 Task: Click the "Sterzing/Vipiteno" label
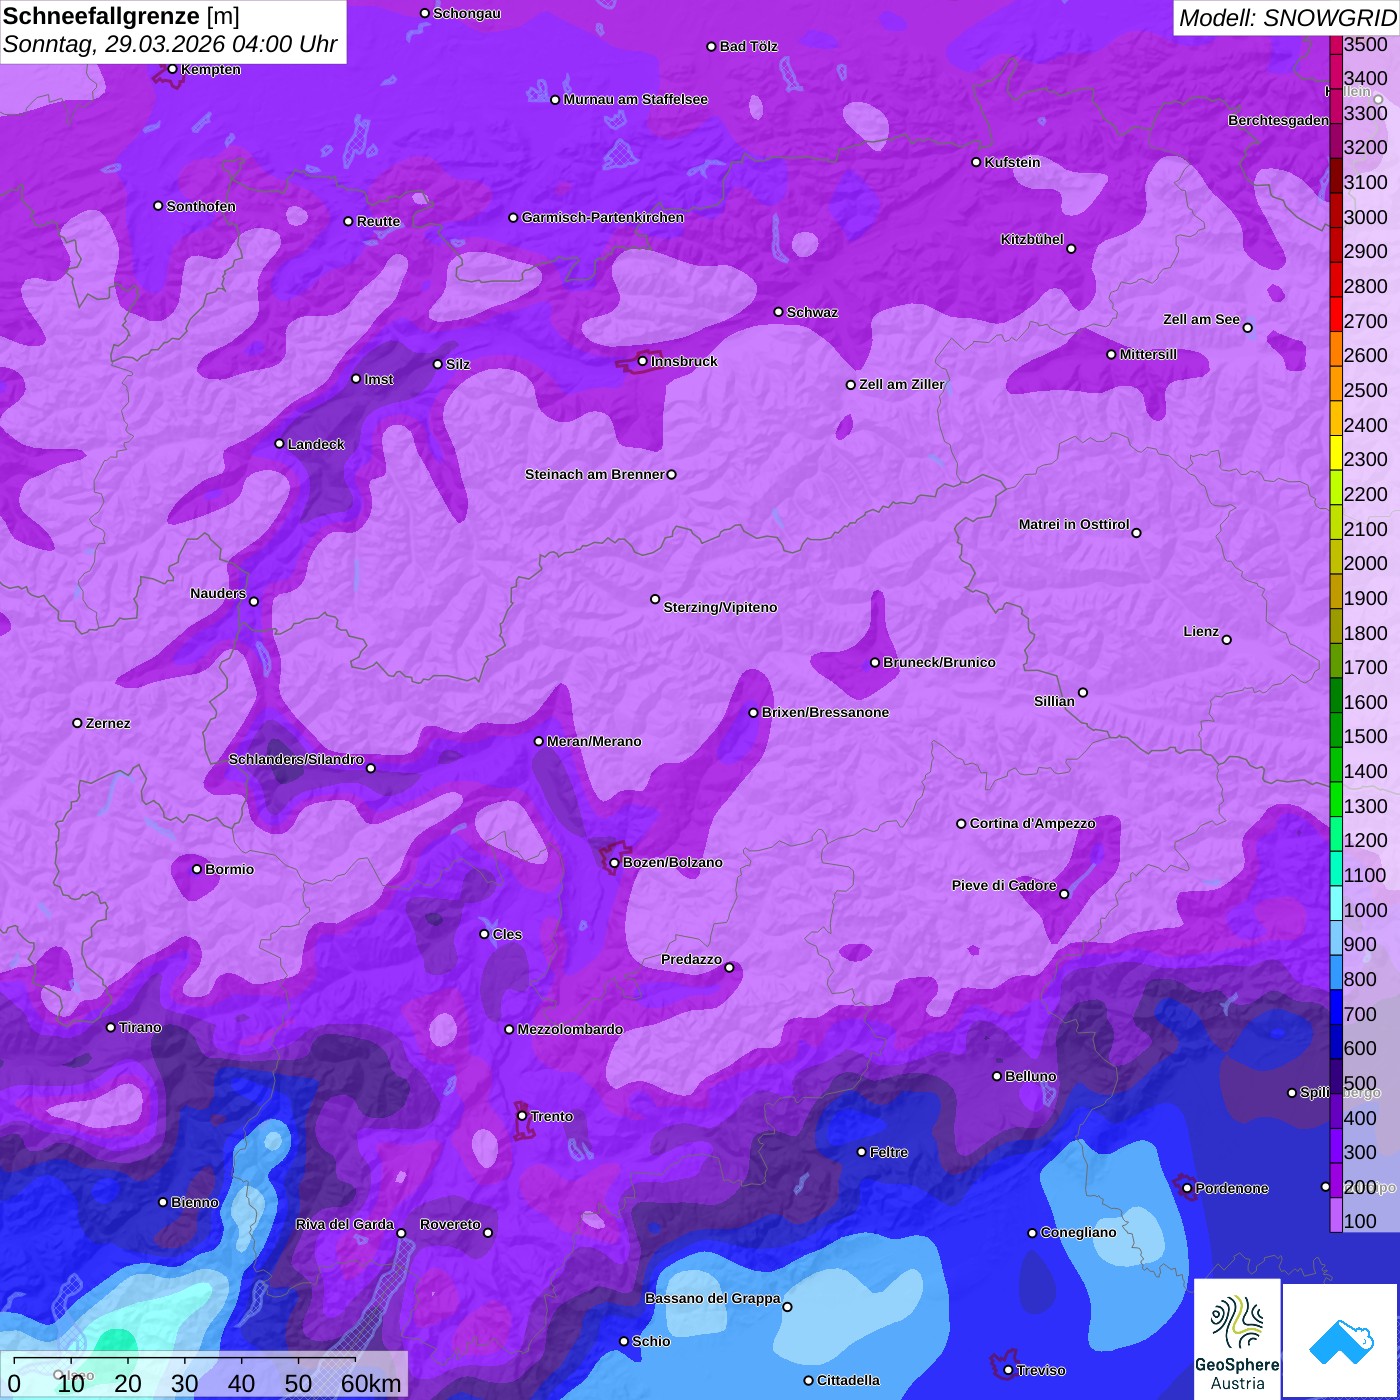coord(720,607)
